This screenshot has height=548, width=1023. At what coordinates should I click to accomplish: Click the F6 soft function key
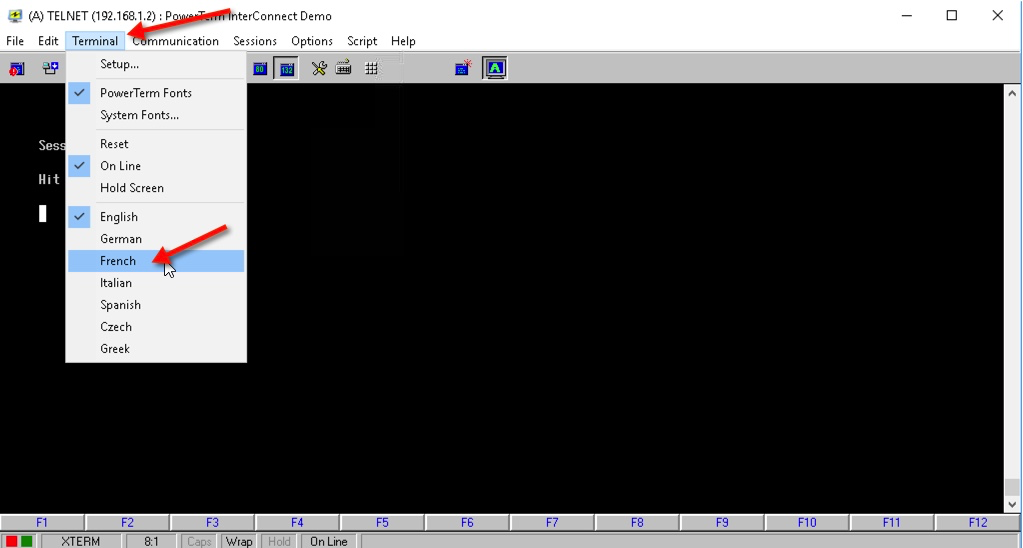(x=467, y=523)
